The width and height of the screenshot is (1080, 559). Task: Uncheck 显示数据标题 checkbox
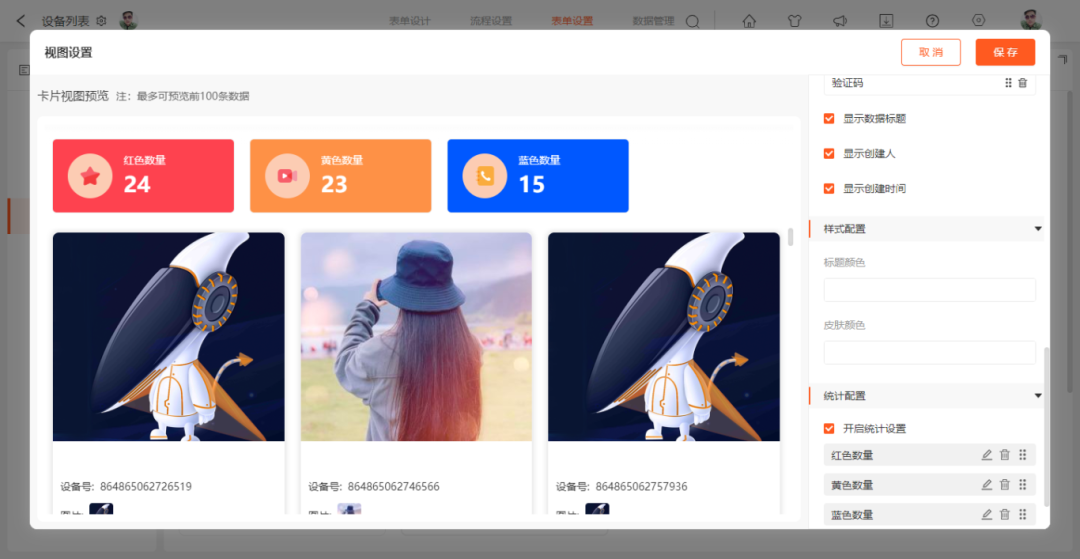coord(829,118)
